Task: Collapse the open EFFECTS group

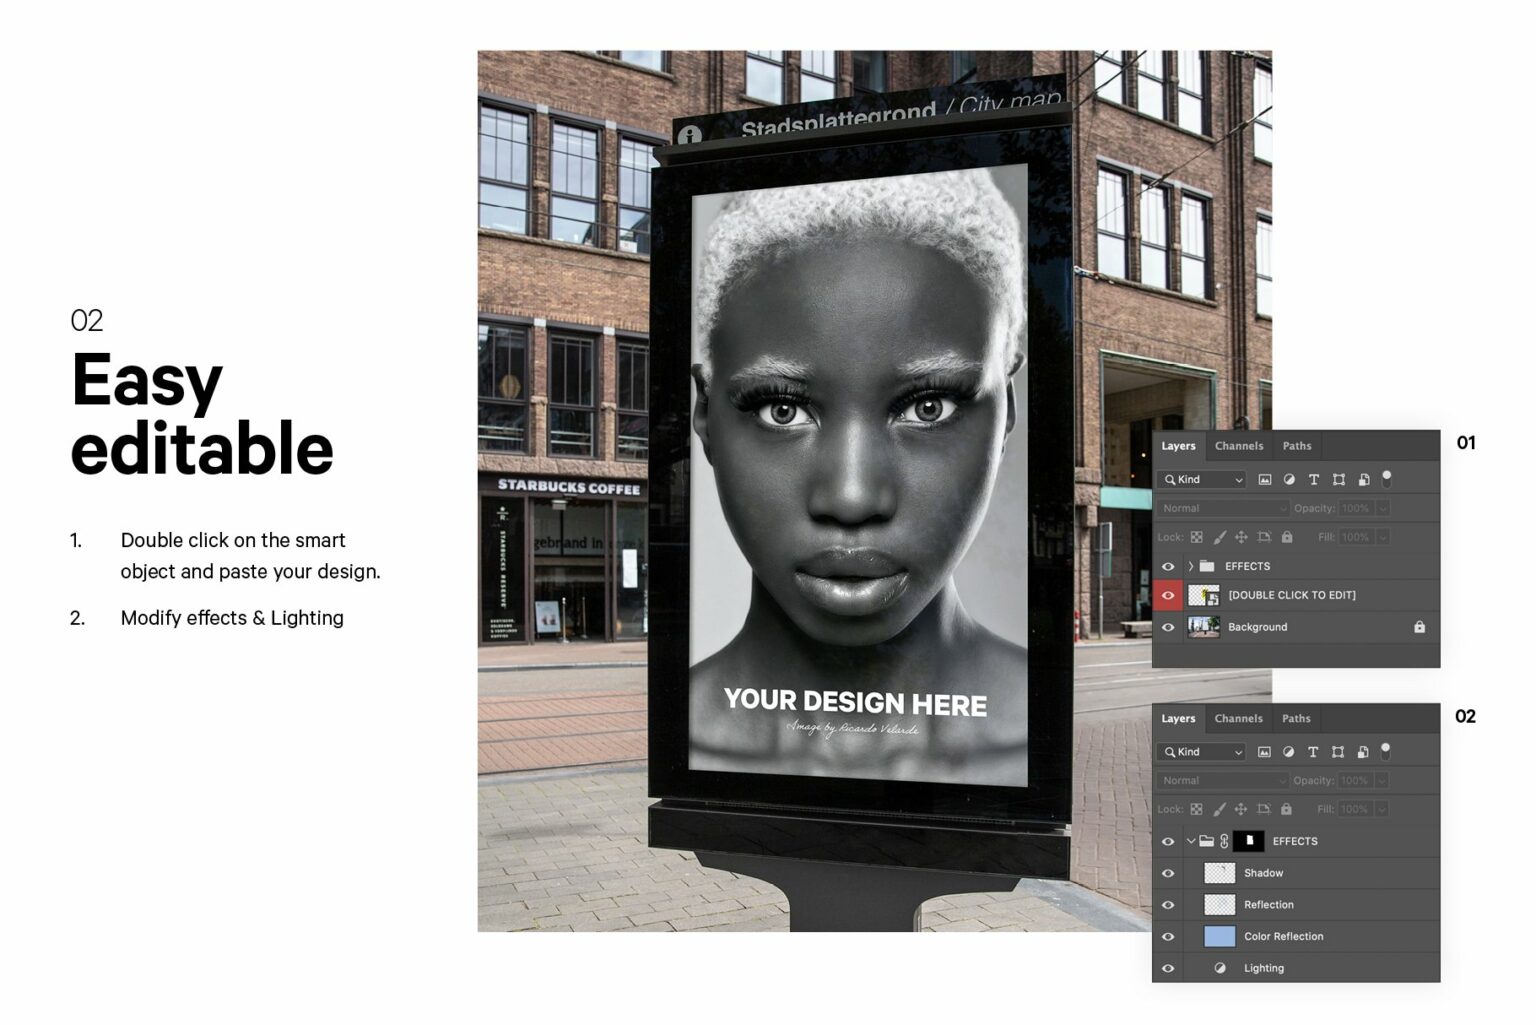Action: (1191, 841)
